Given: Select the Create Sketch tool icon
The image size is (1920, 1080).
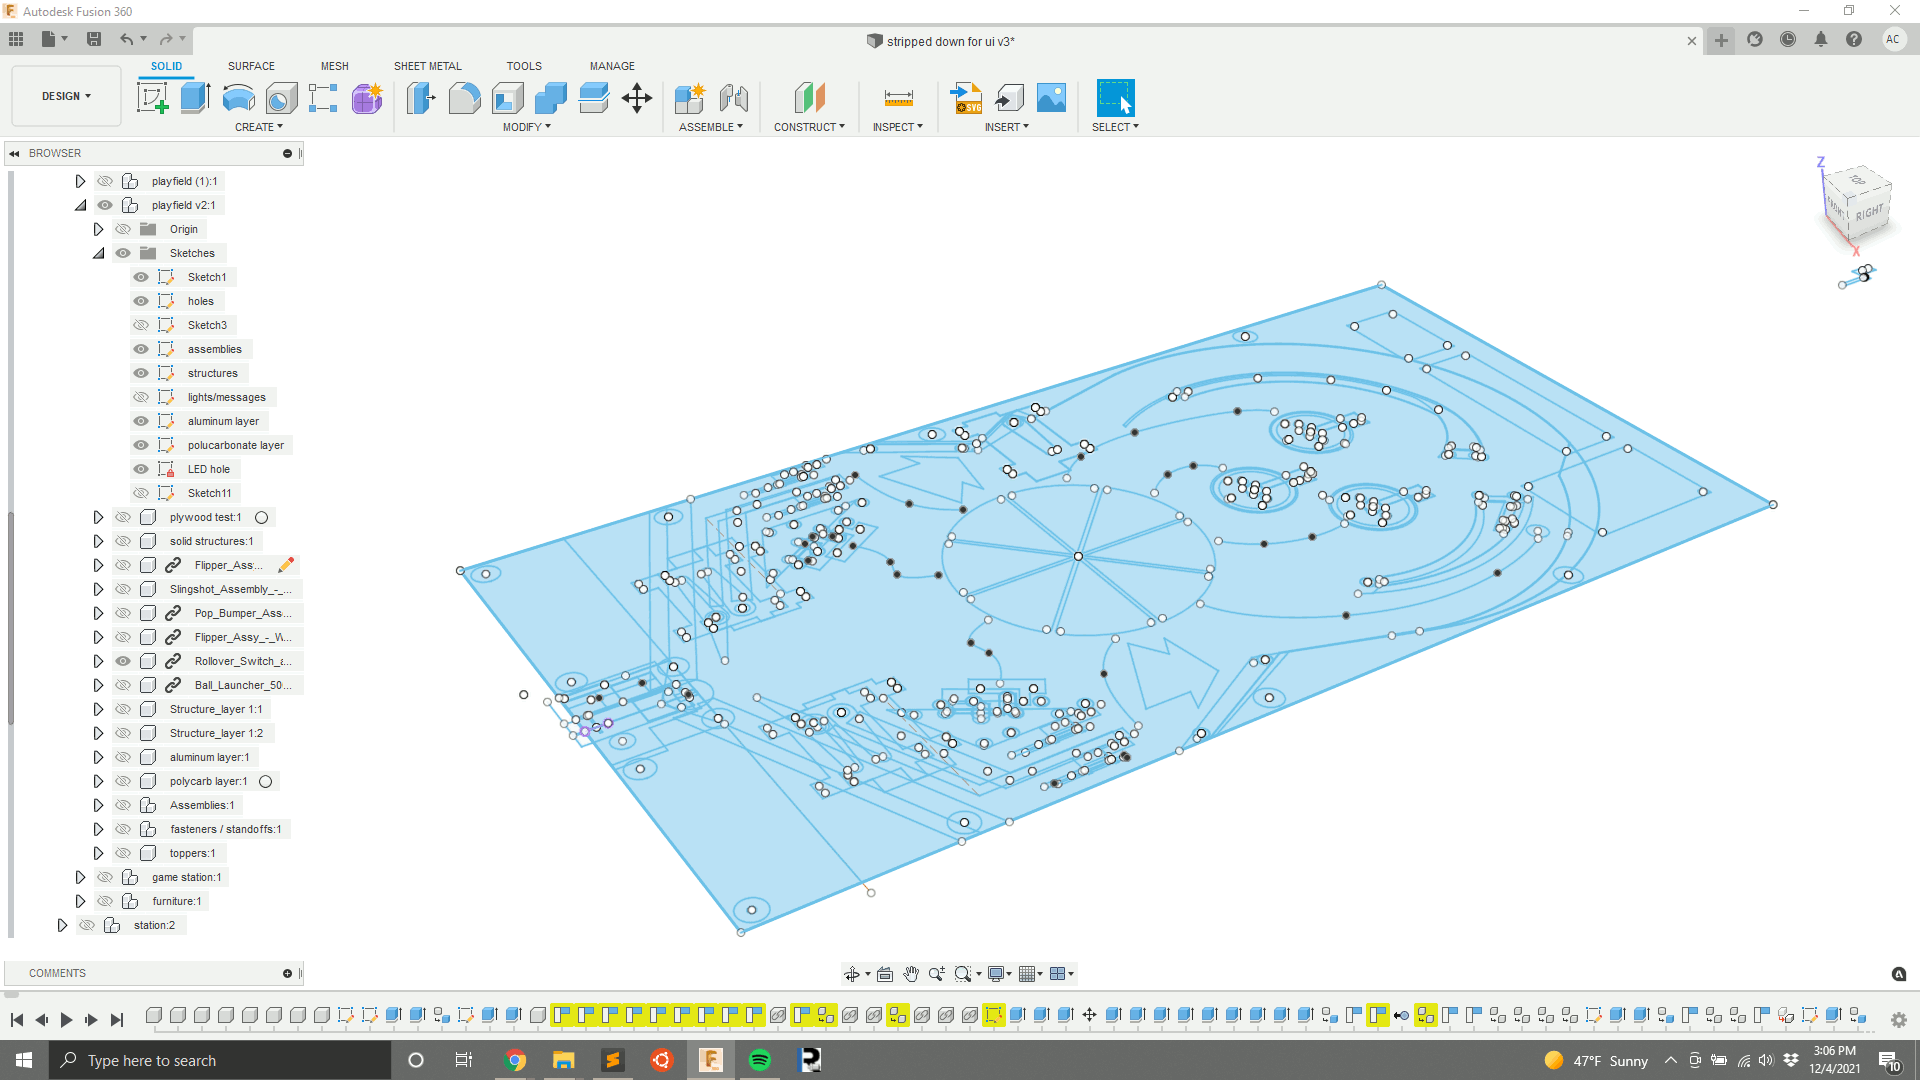Looking at the screenshot, I should click(x=152, y=98).
